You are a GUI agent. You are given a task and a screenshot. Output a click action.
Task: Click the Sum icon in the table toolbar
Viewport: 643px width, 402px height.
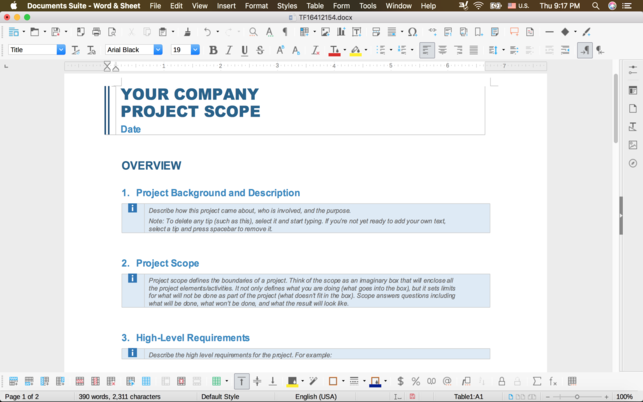click(x=537, y=381)
